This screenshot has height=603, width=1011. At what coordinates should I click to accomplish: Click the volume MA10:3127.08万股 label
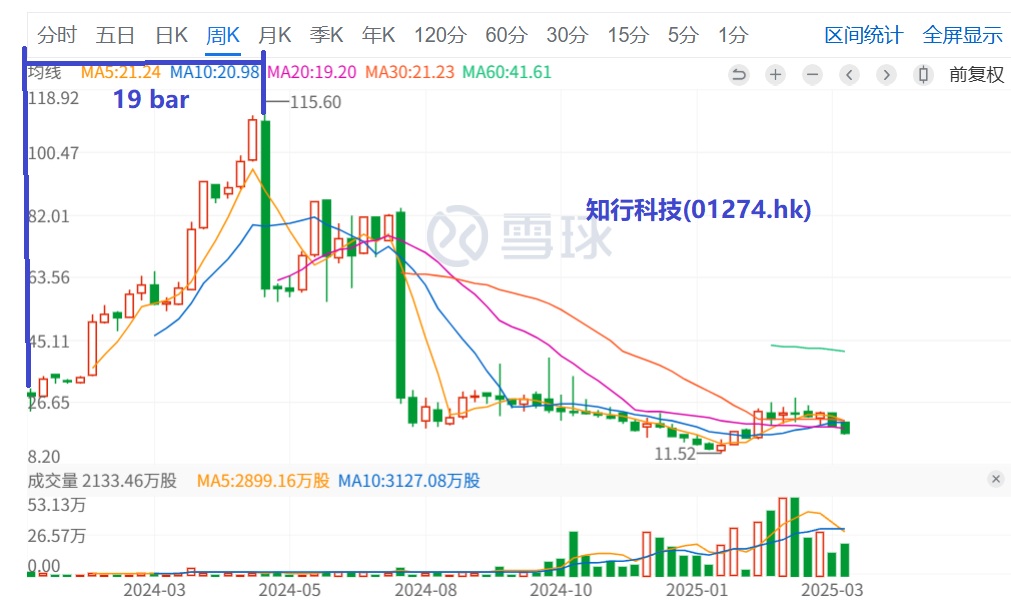click(x=409, y=481)
